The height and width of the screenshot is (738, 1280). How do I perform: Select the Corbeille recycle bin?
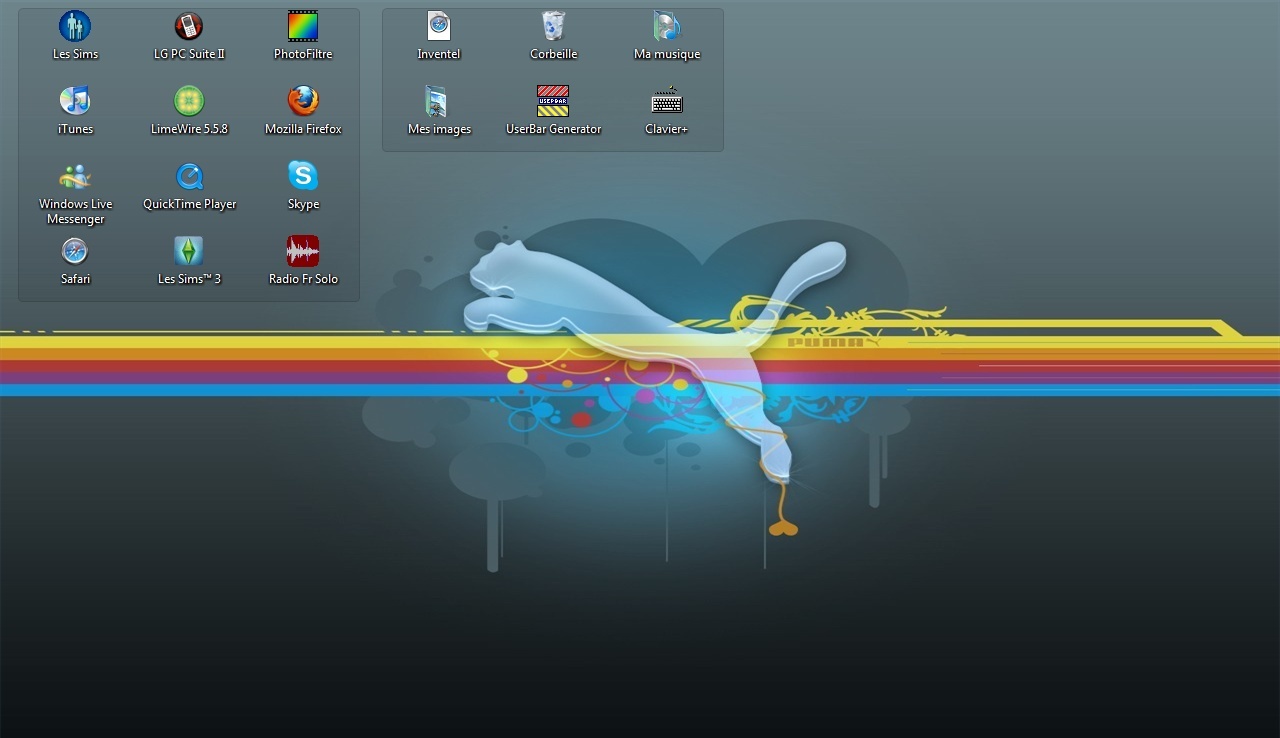coord(553,26)
